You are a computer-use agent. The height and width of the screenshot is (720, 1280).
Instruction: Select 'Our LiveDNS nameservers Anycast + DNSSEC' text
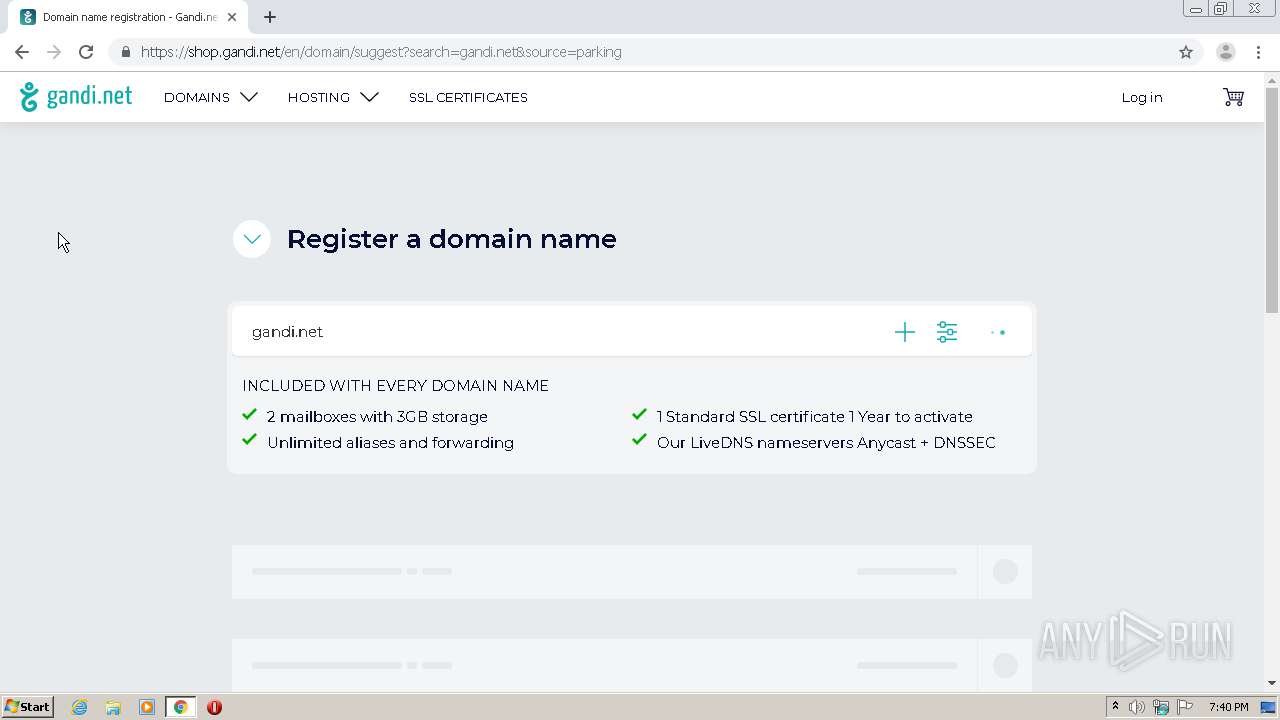tap(826, 443)
